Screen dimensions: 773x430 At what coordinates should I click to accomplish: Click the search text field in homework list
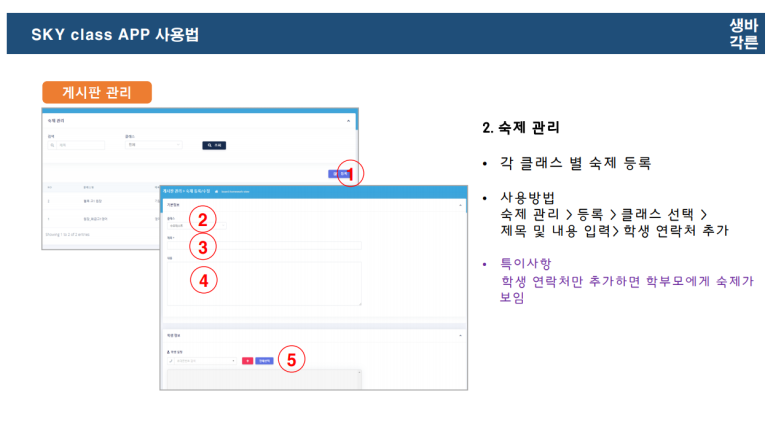(81, 145)
